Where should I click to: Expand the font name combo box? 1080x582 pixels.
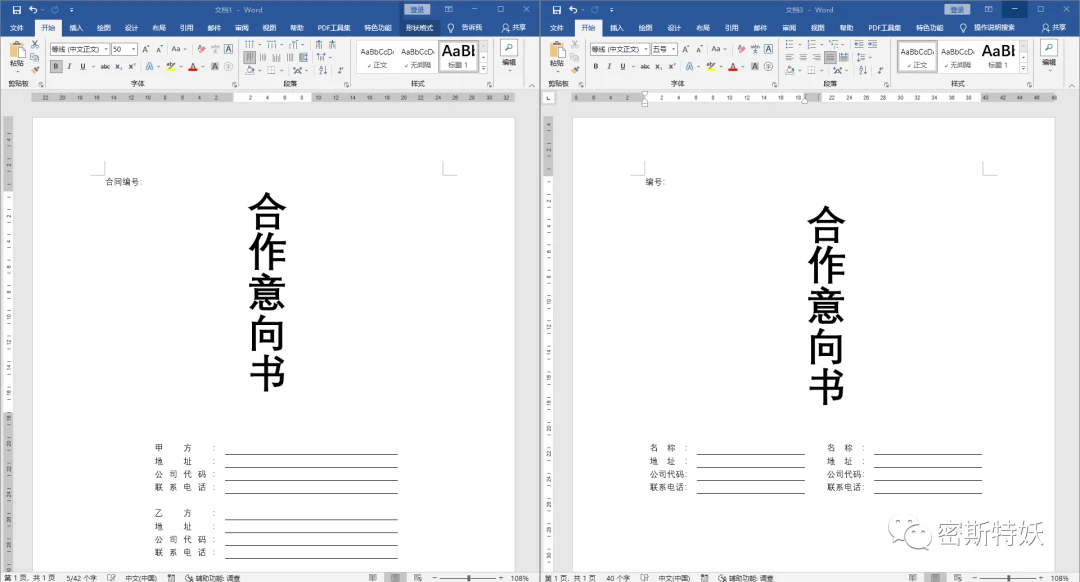(107, 49)
